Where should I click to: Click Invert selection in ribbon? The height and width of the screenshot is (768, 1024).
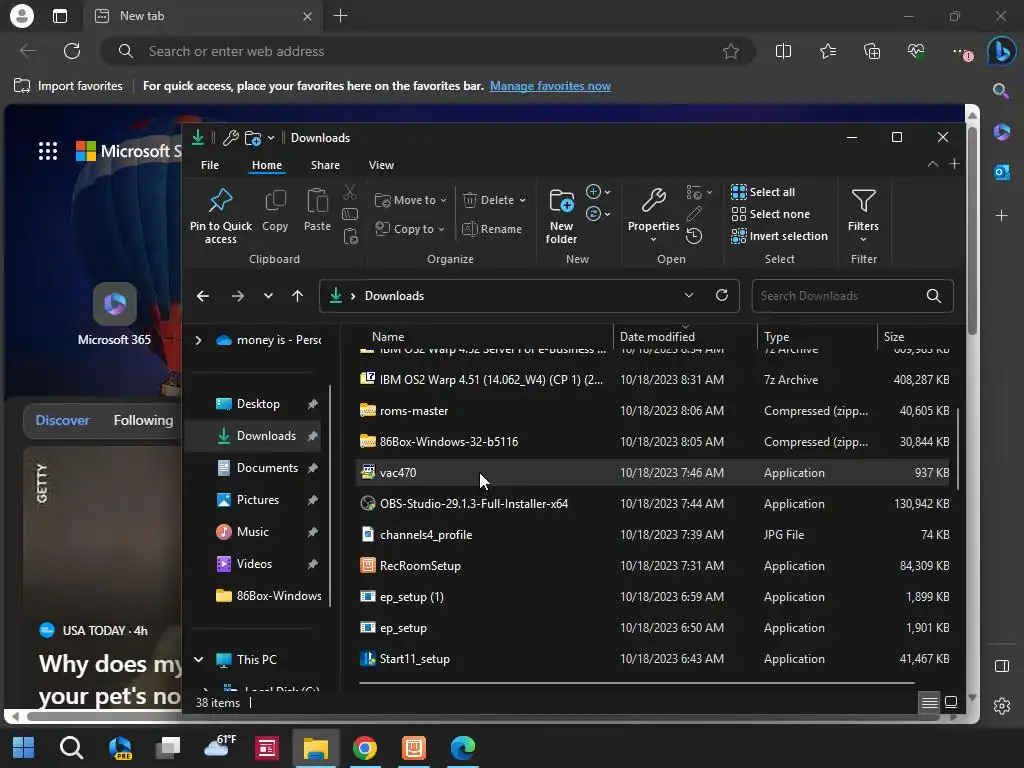(780, 236)
